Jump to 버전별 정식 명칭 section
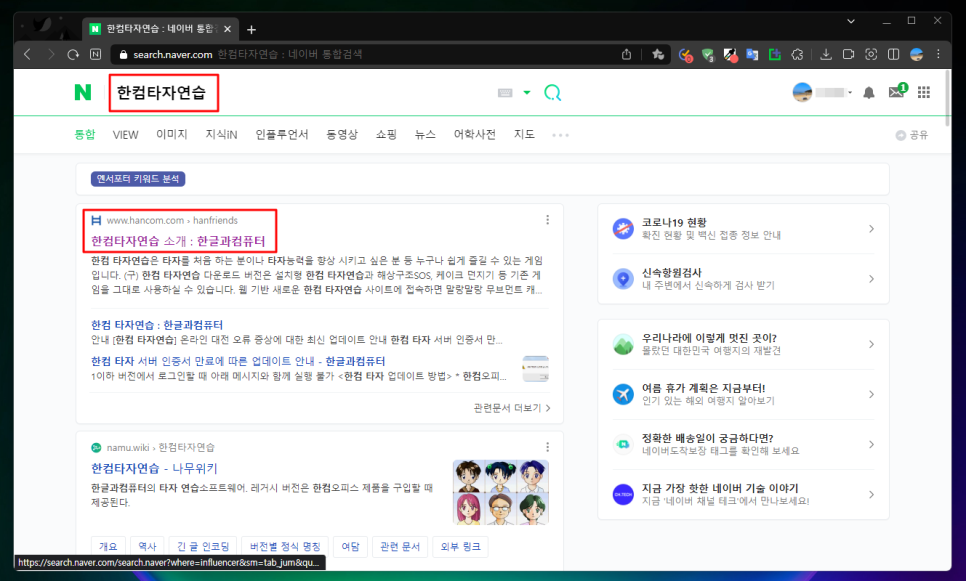Screen dimensions: 966x581 coord(285,546)
